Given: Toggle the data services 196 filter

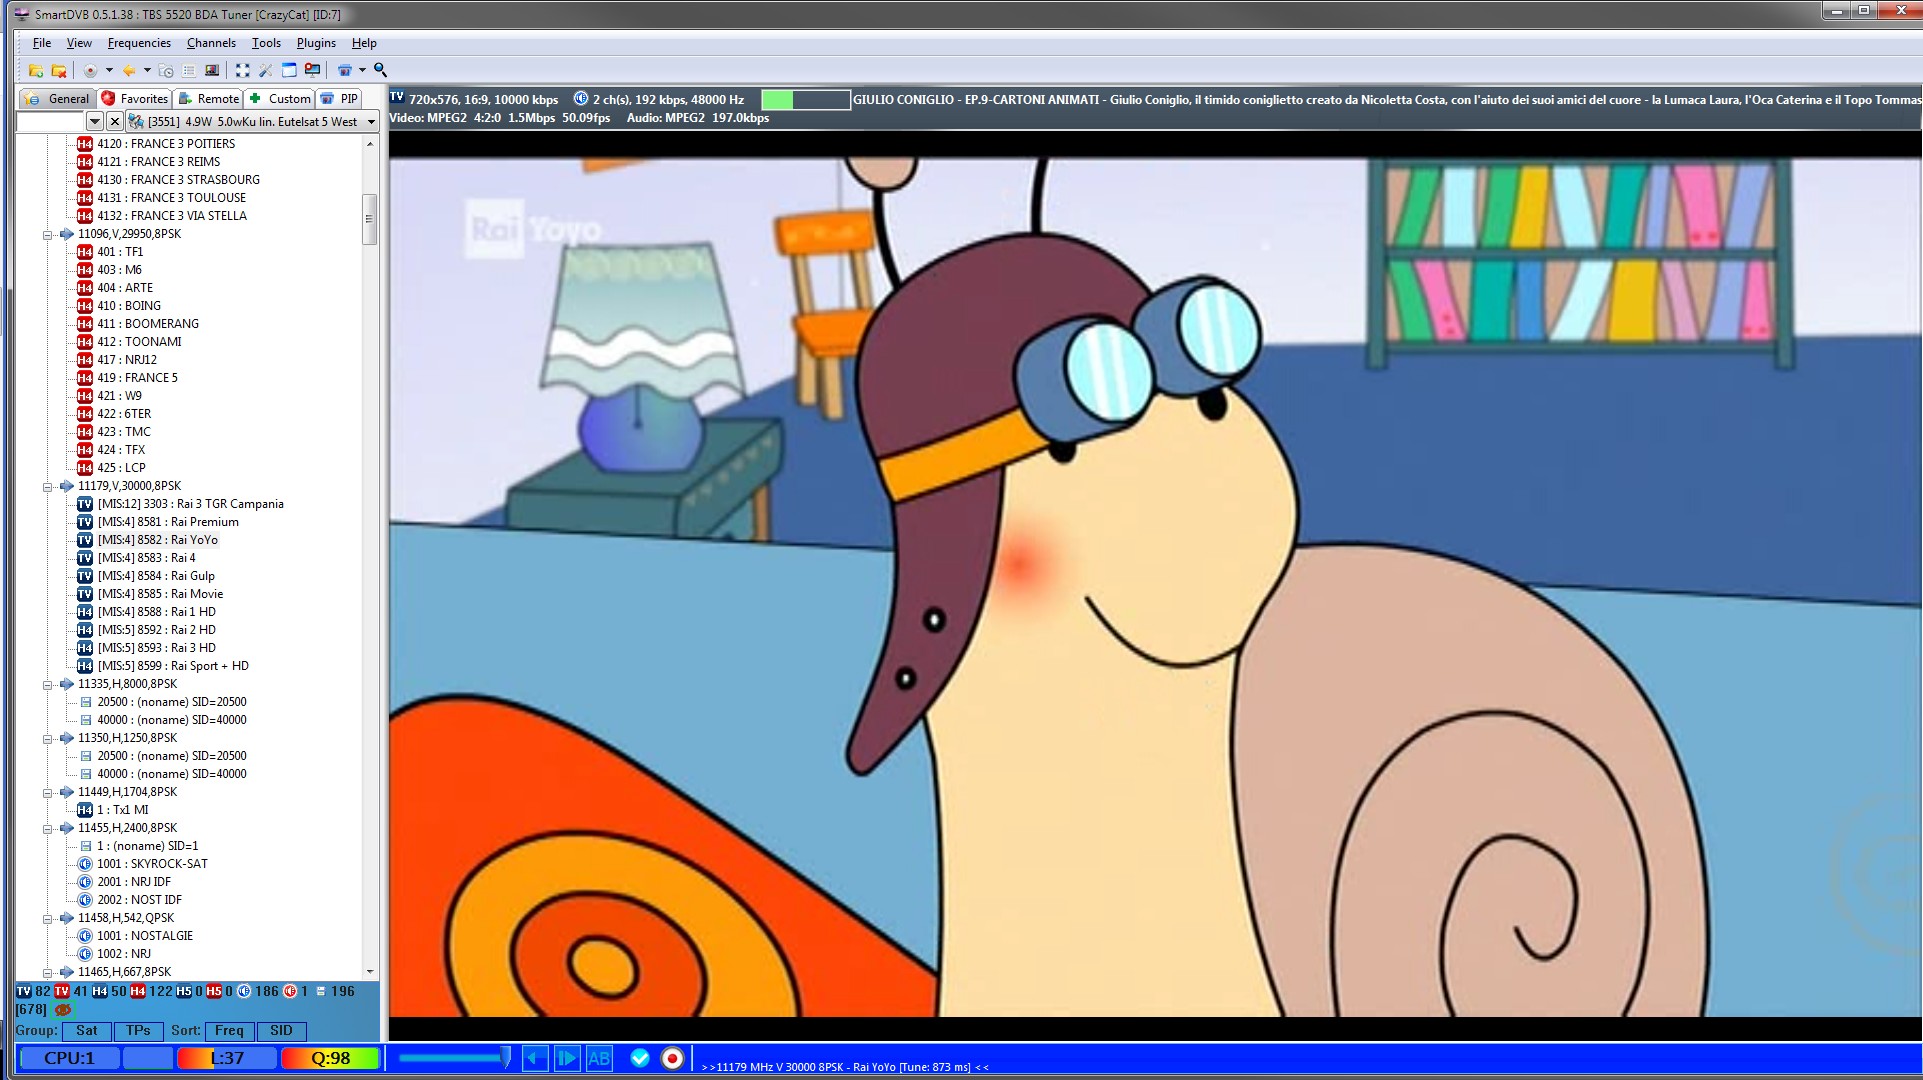Looking at the screenshot, I should (x=321, y=991).
